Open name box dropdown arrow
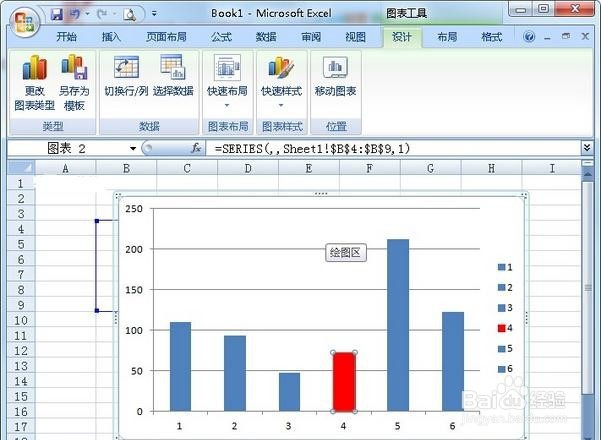Screen dimensions: 601x440 pyautogui.click(x=133, y=148)
